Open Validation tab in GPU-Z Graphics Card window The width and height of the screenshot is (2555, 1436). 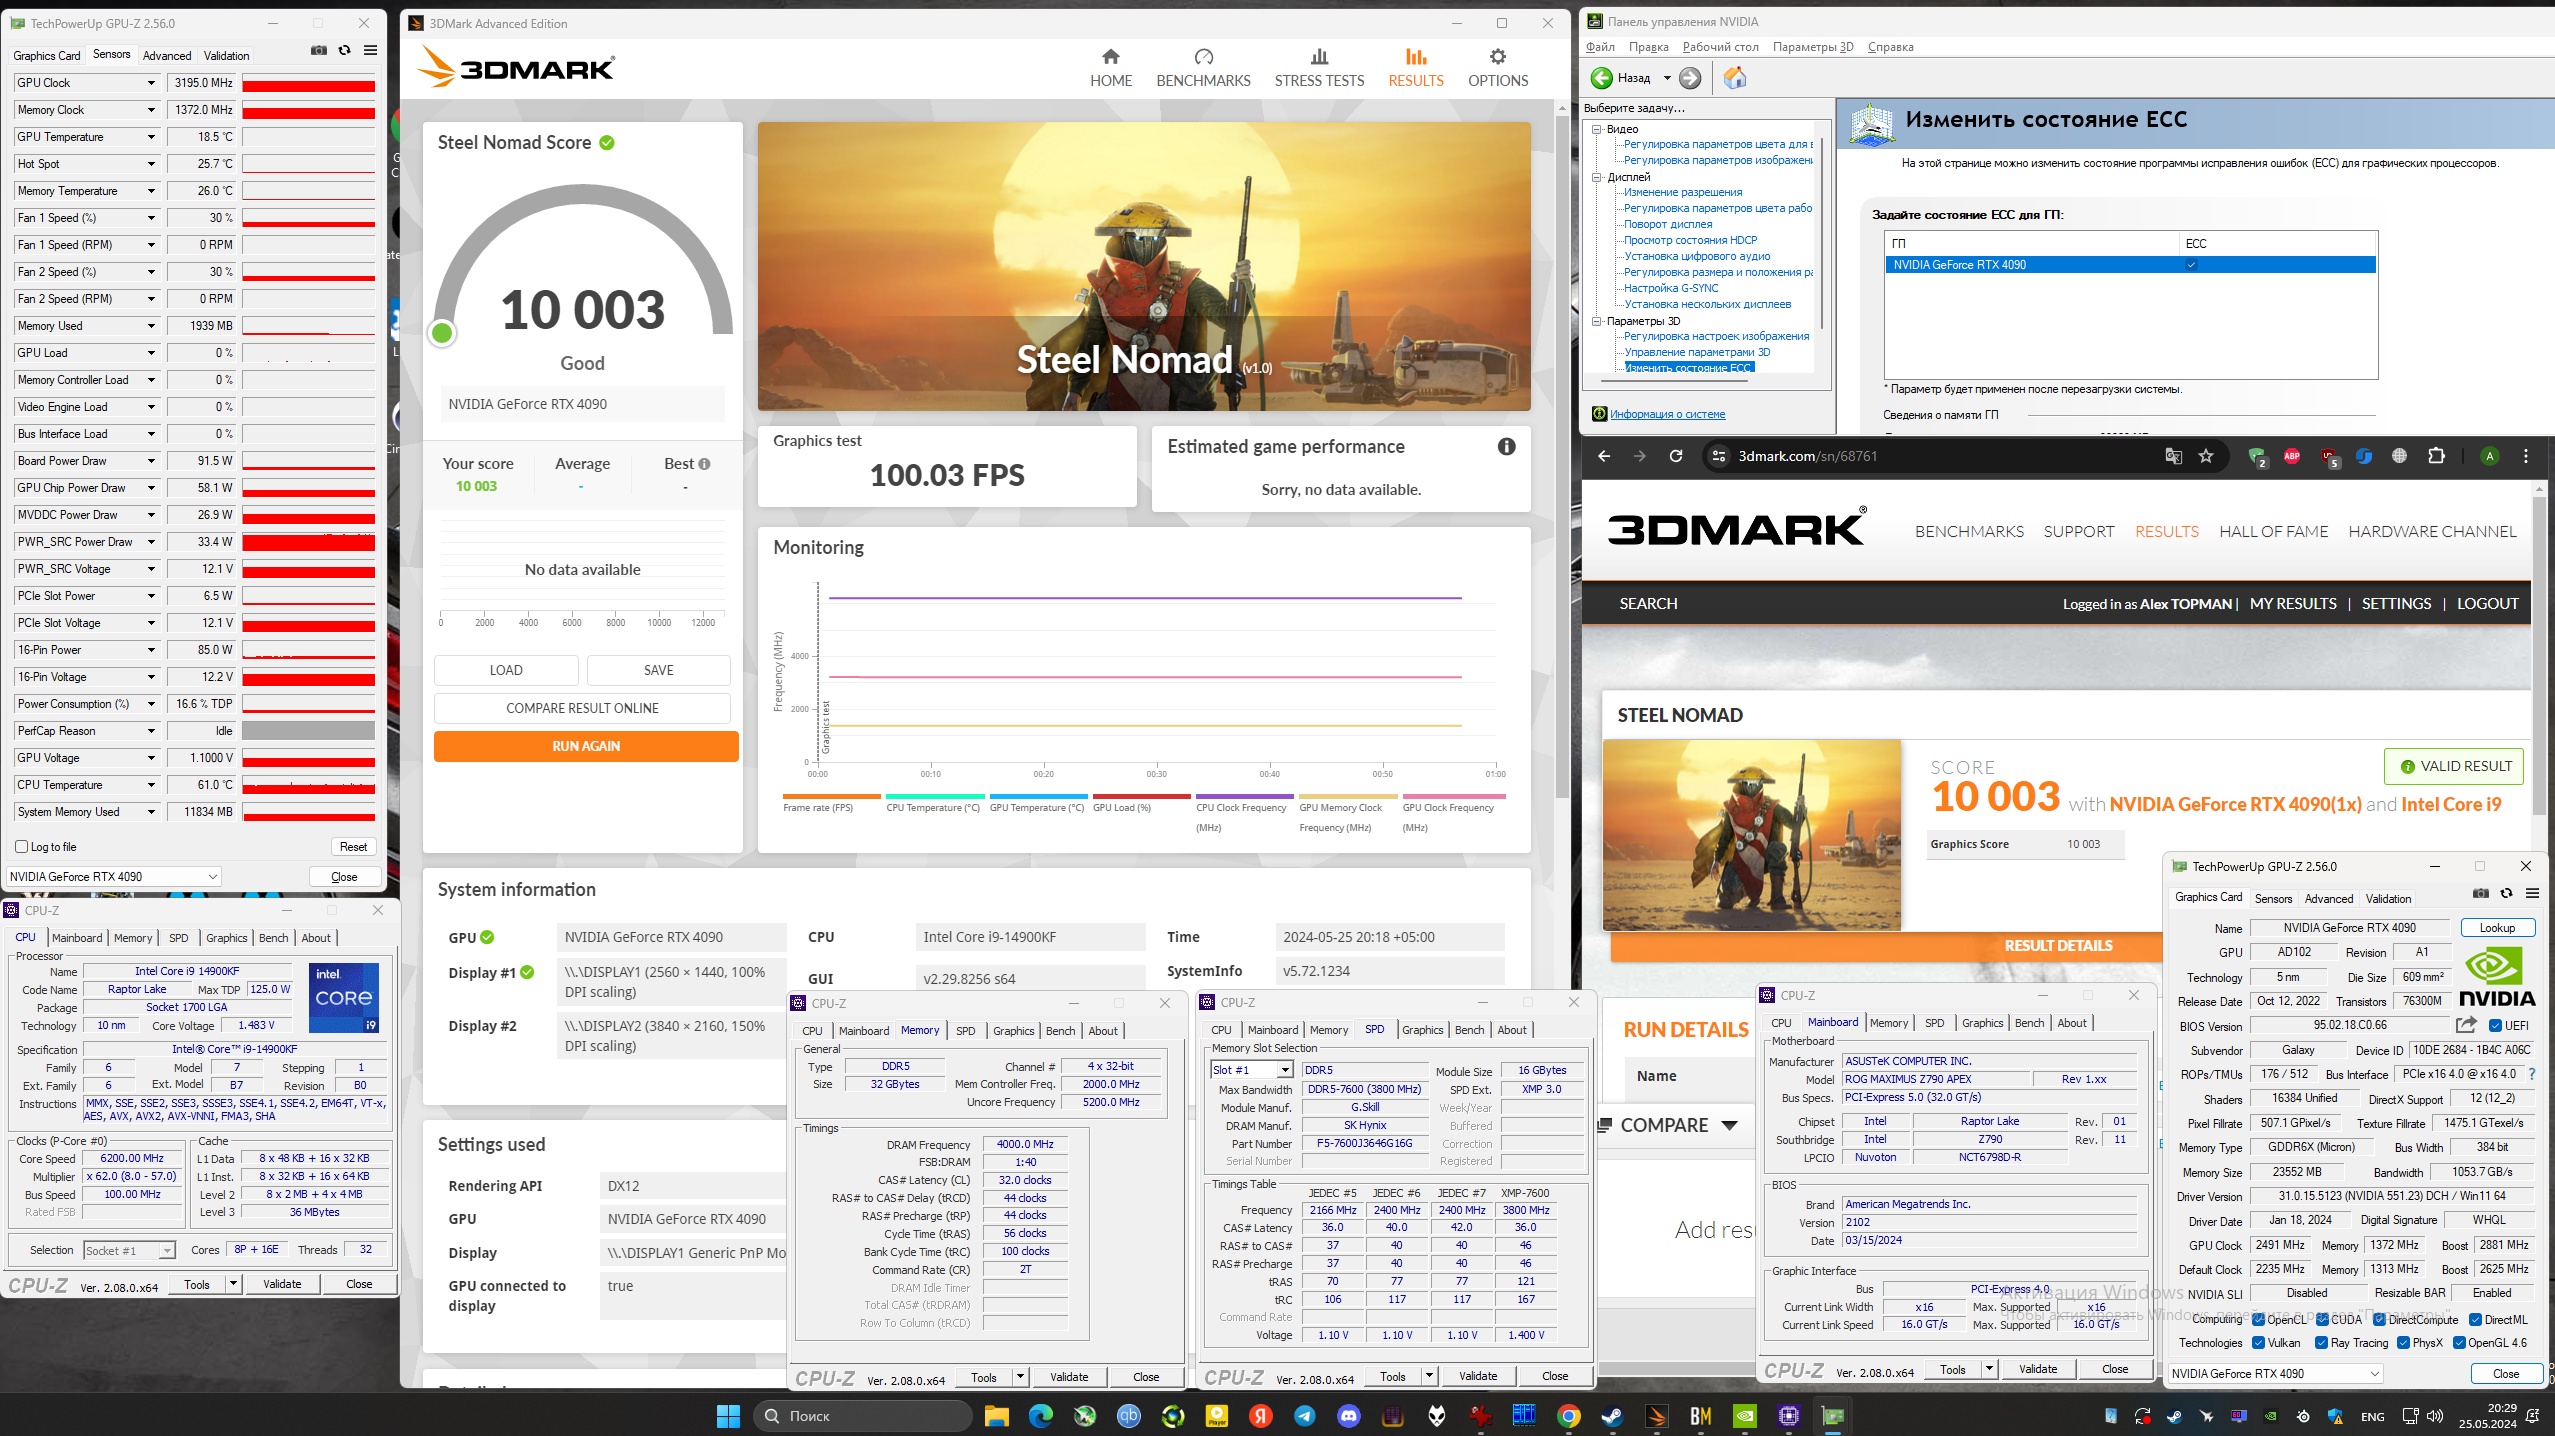click(x=2388, y=899)
